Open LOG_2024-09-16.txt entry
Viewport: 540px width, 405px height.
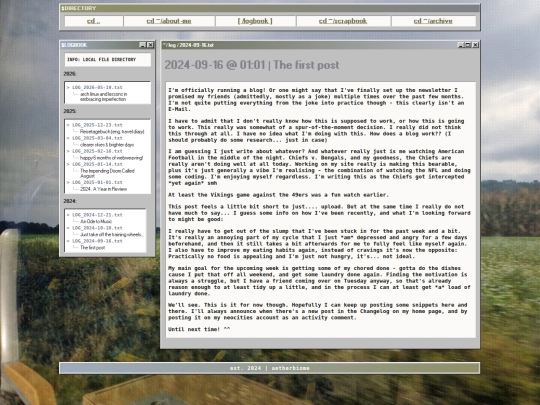pyautogui.click(x=97, y=241)
